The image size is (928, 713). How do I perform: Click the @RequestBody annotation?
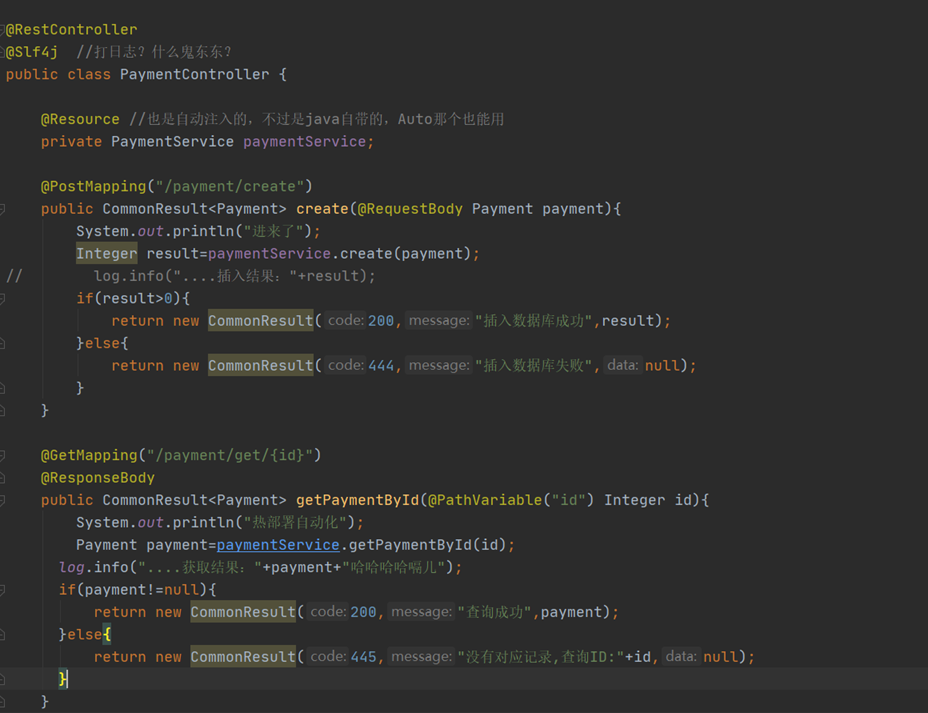coord(410,209)
